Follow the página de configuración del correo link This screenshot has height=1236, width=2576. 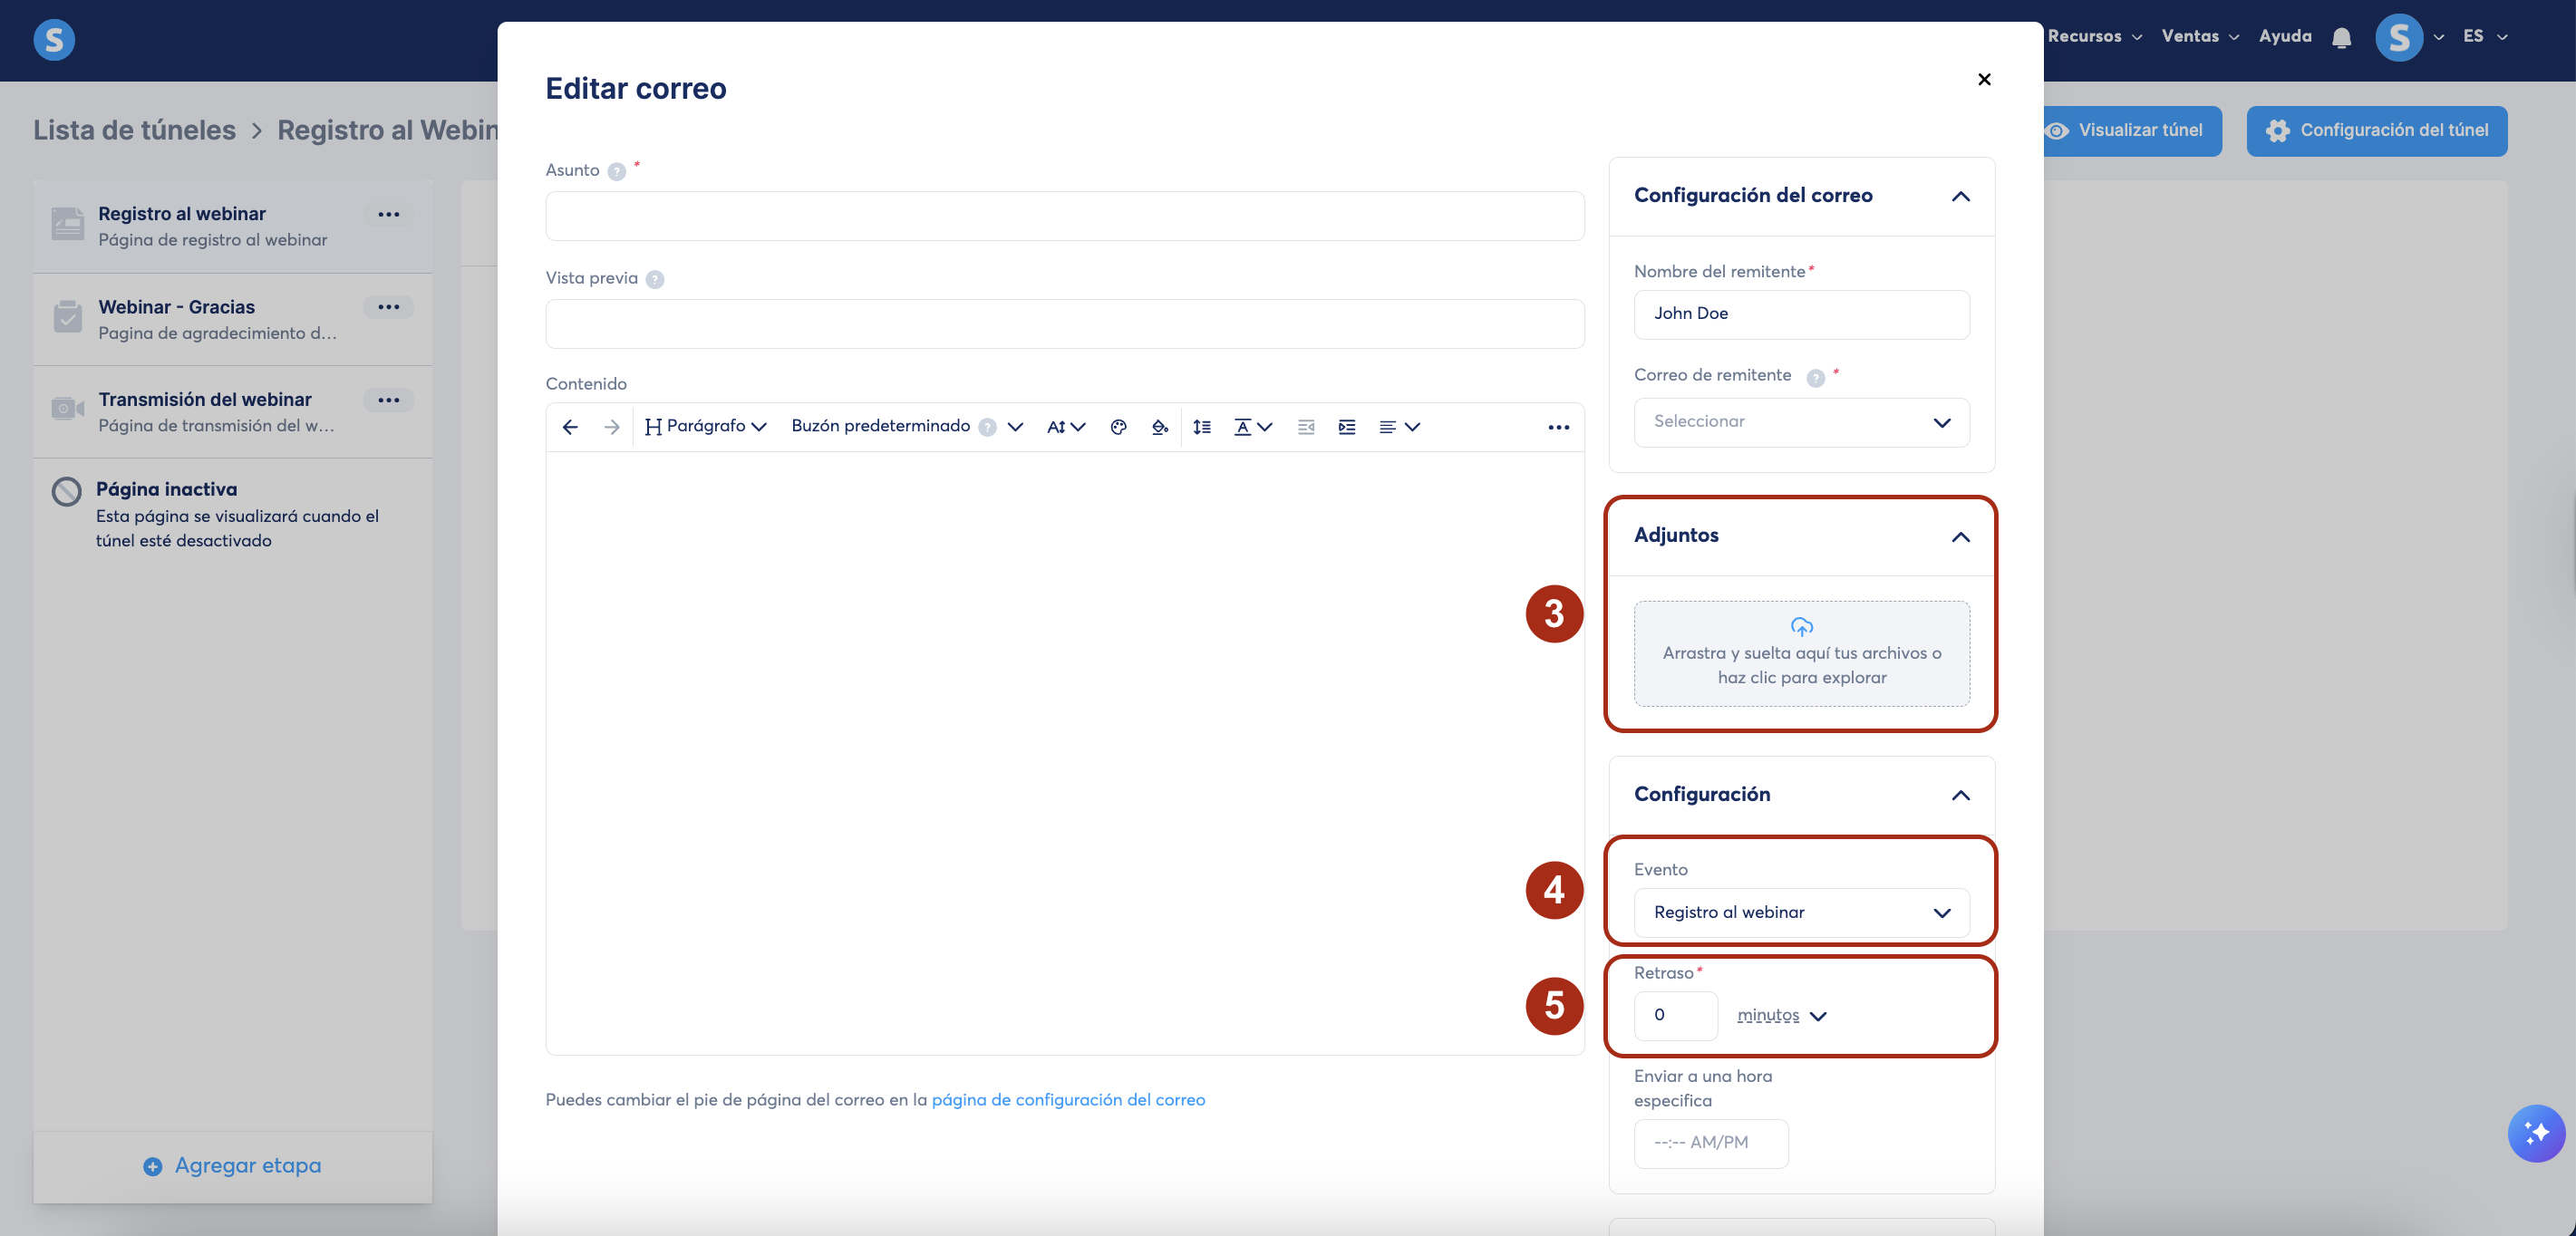coord(1068,1100)
